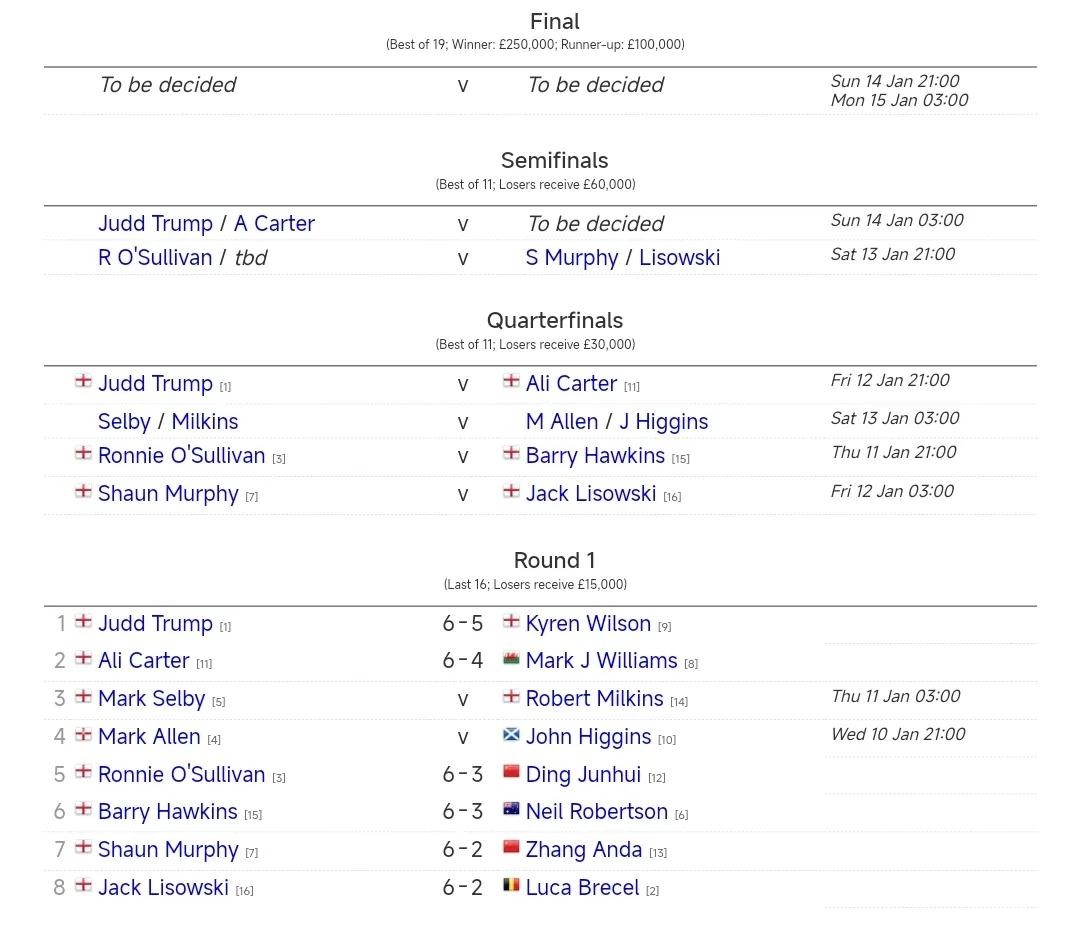The width and height of the screenshot is (1080, 934).
Task: Click China flag next to Zhang Anda
Action: [511, 847]
